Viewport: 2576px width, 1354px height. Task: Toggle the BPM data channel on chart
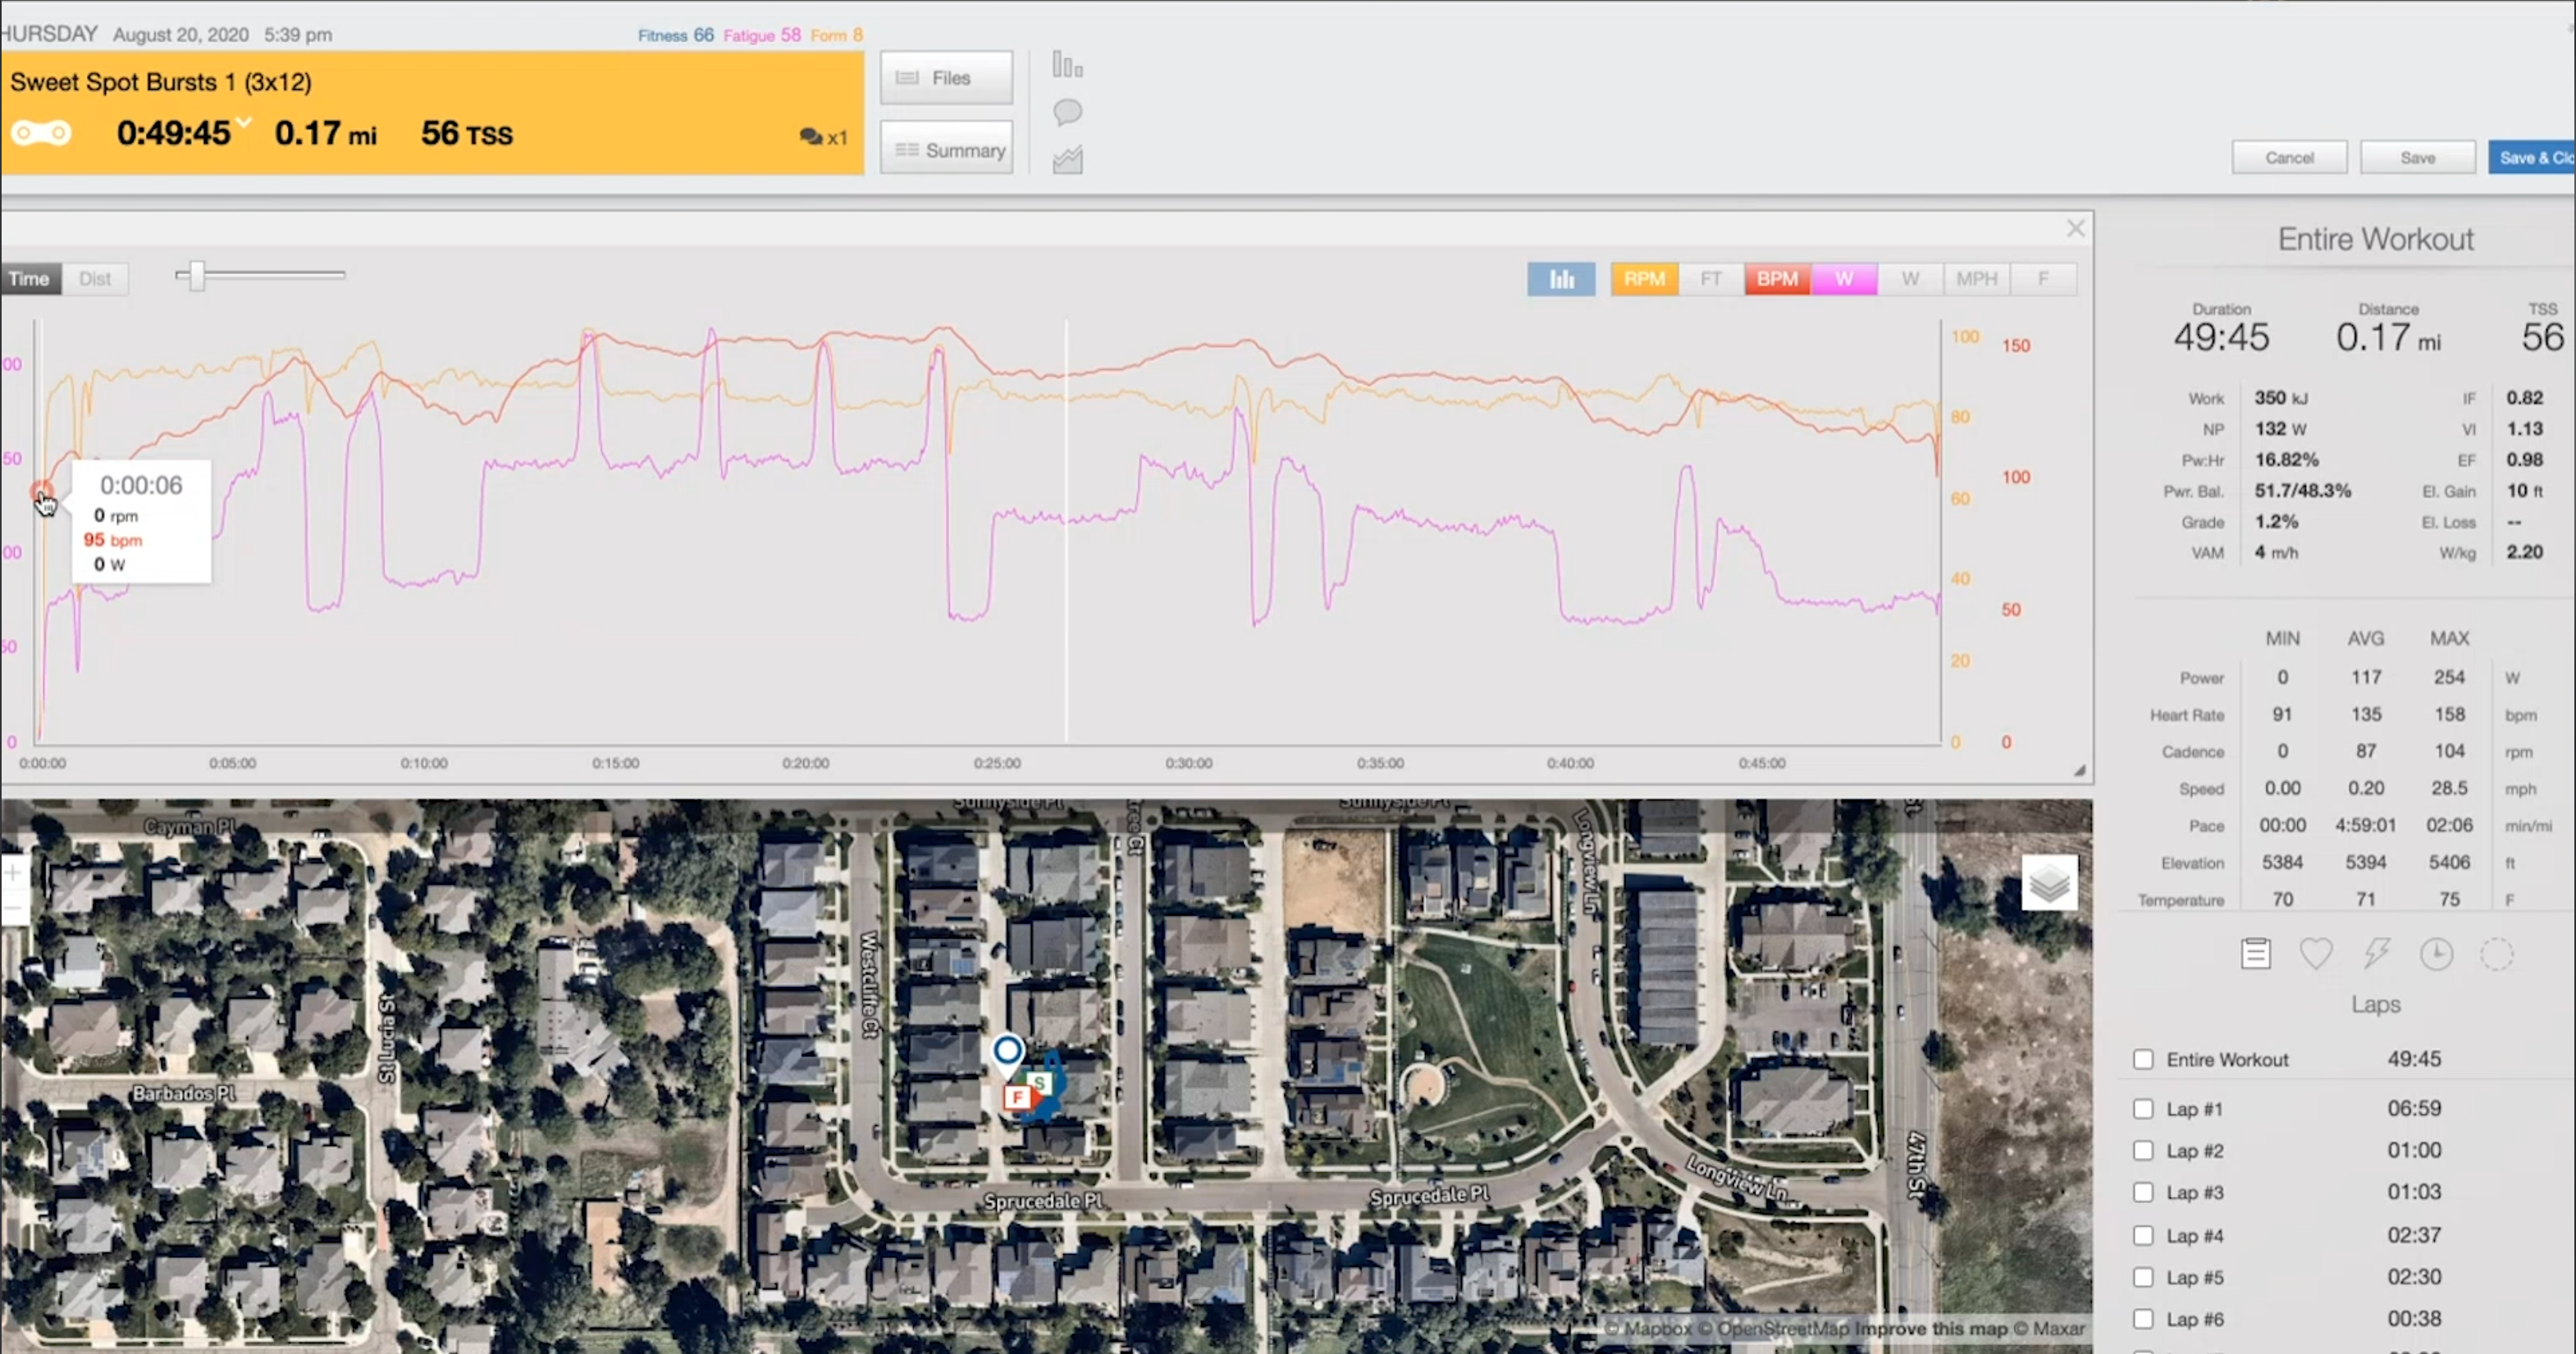(1777, 278)
